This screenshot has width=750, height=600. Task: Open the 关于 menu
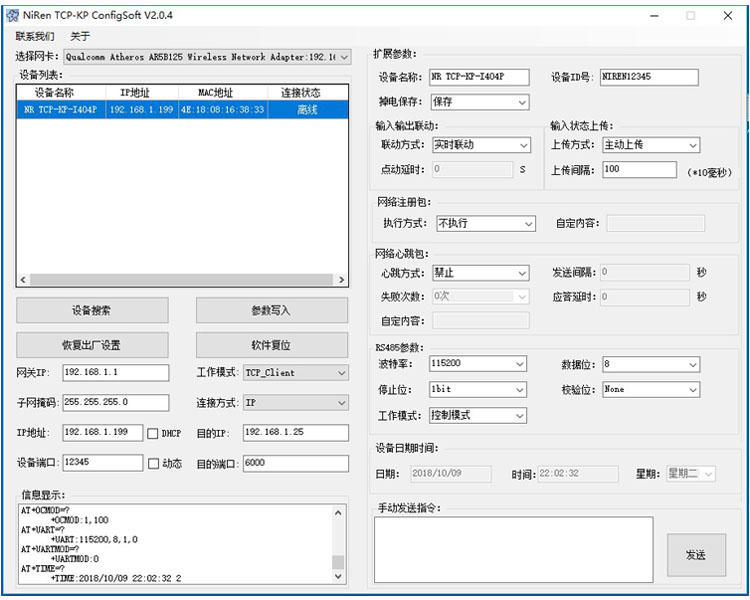click(x=80, y=36)
